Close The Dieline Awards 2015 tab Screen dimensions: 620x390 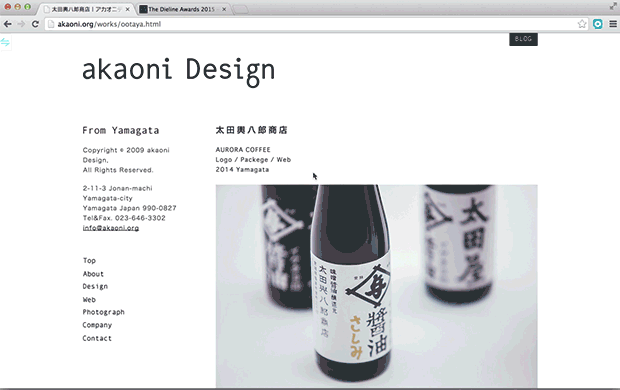(224, 9)
